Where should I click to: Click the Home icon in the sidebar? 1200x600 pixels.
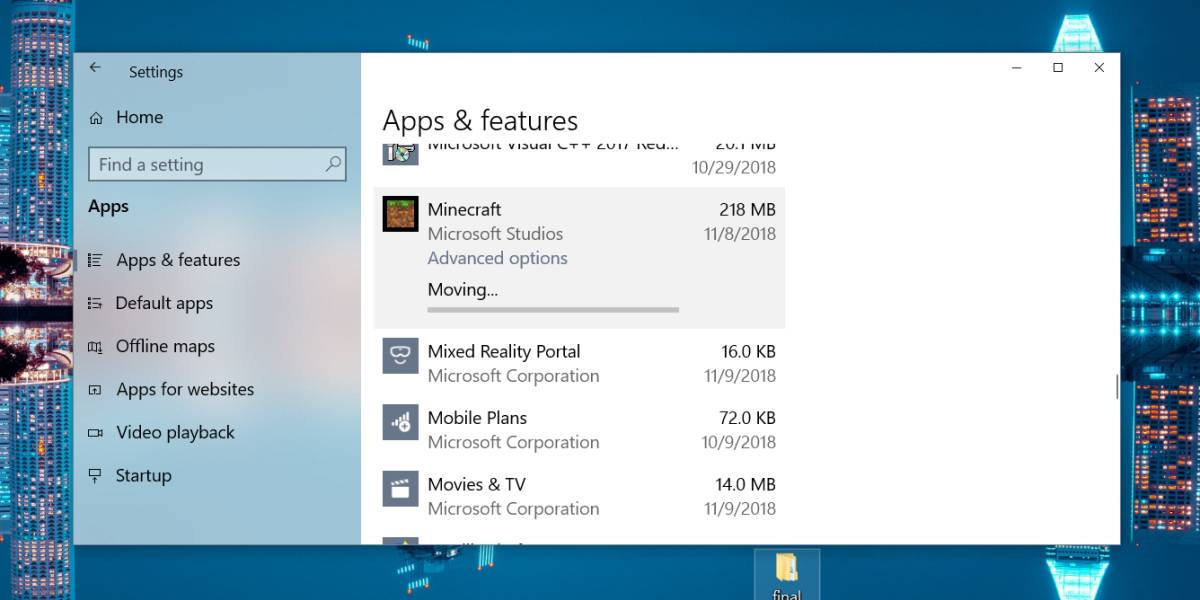coord(96,117)
